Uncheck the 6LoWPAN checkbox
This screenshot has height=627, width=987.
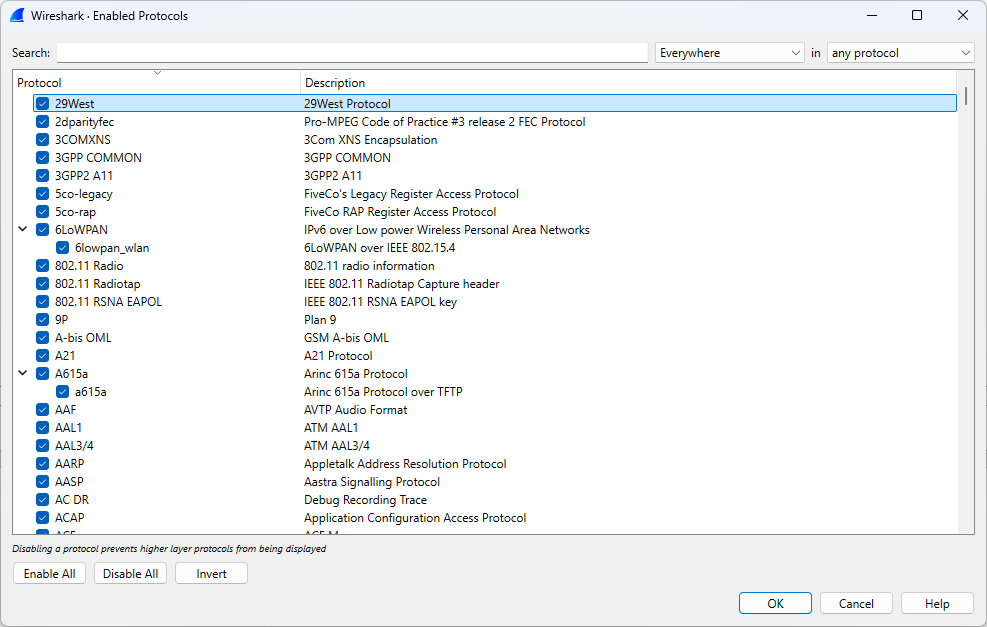42,230
